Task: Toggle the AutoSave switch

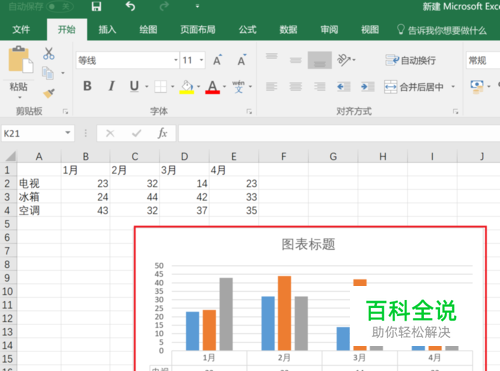Action: click(60, 6)
